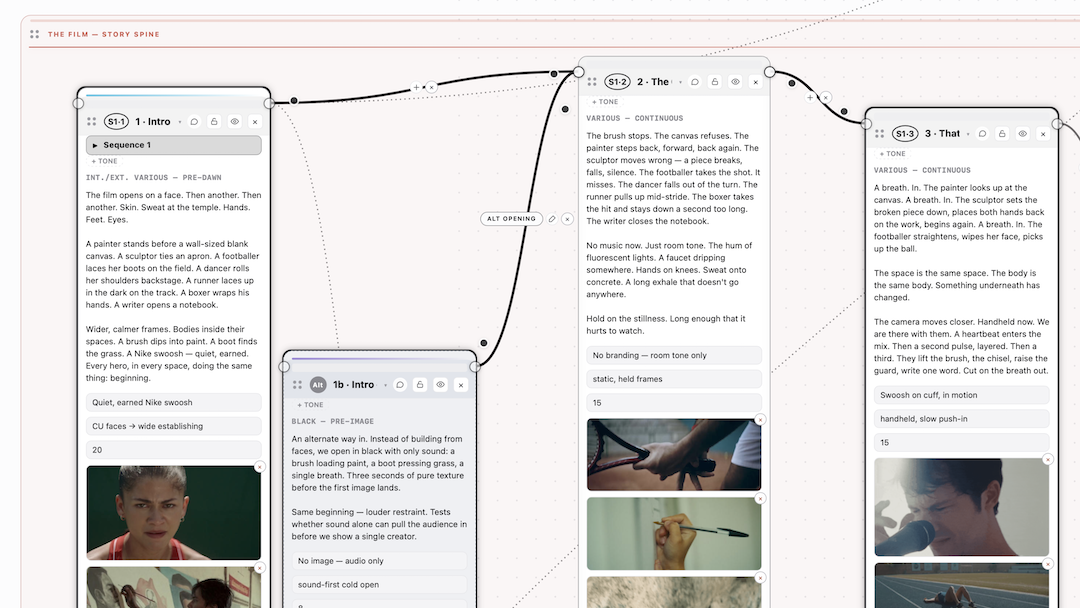Edit the 'No image — audio only' field
This screenshot has height=608, width=1080.
379,561
